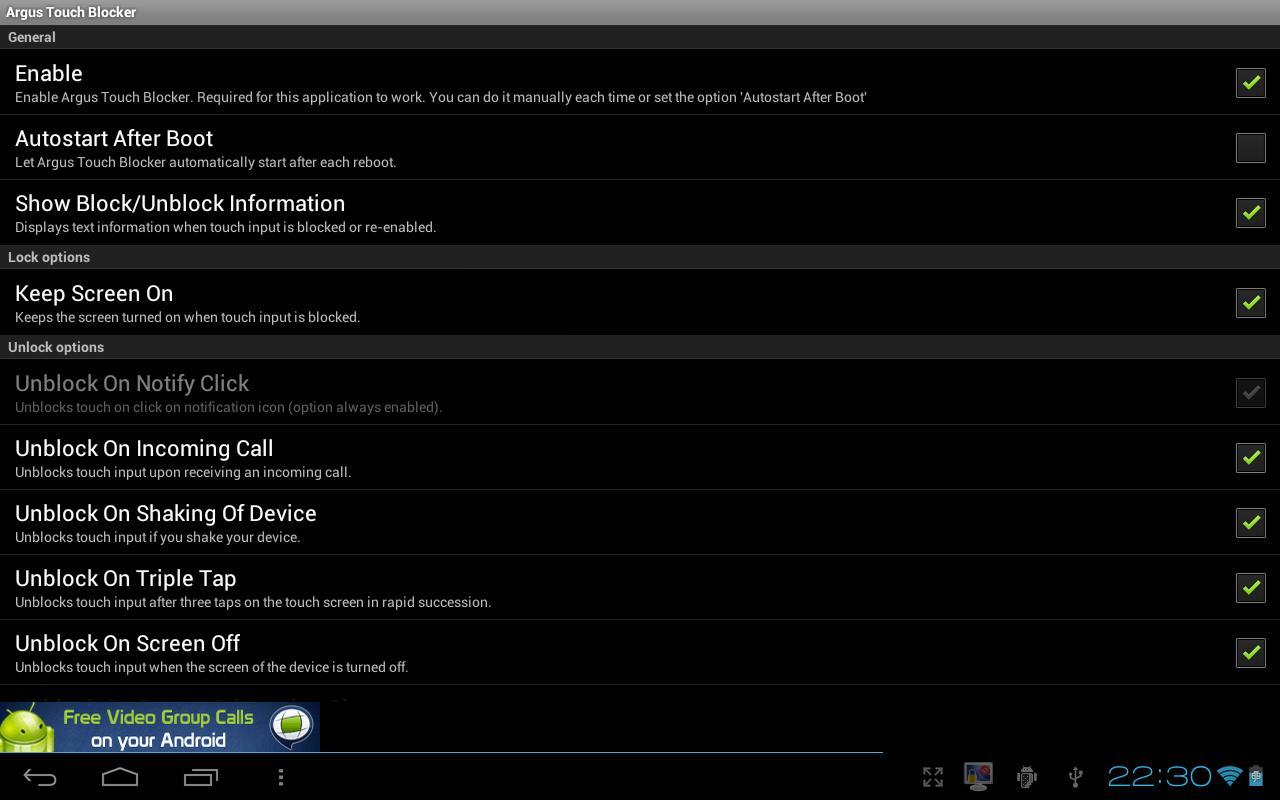Toggle Unblock On Shaking Of Device checkbox
1280x800 pixels.
(1250, 522)
